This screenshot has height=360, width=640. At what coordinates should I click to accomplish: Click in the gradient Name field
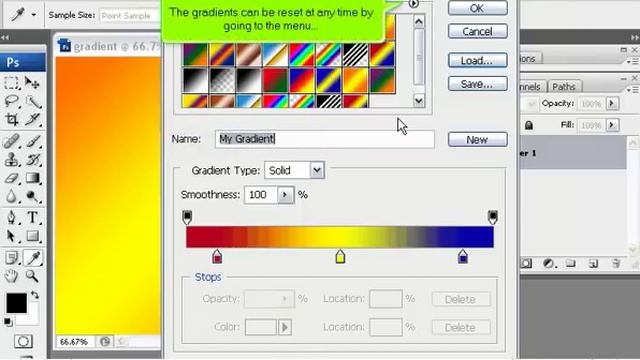click(x=325, y=139)
